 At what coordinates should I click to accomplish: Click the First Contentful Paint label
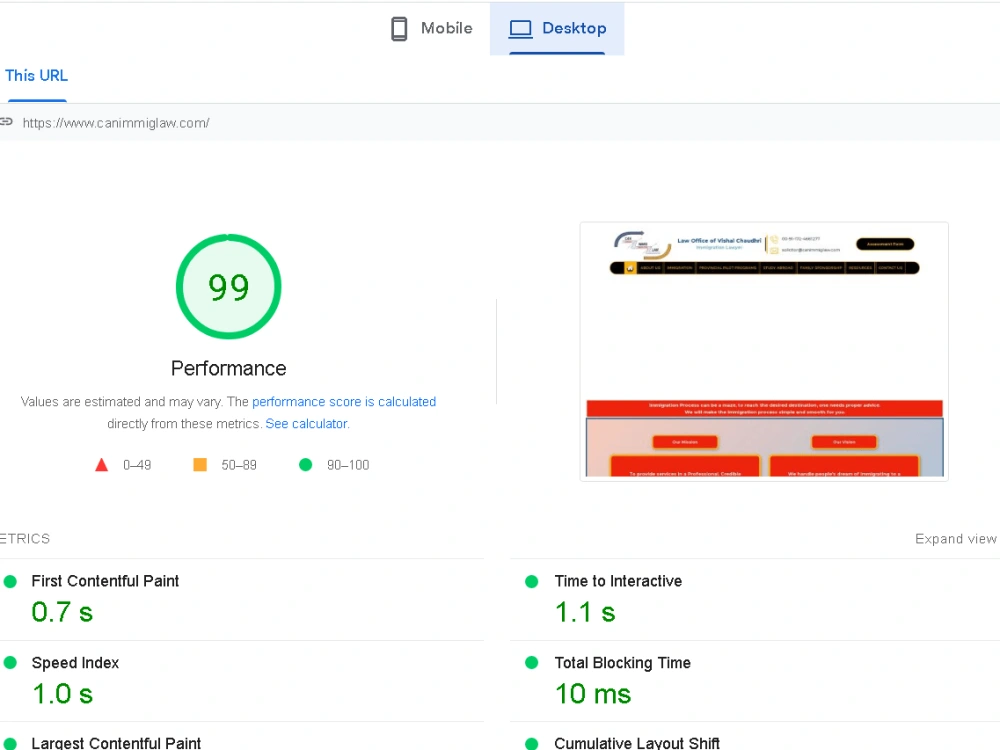(x=105, y=581)
